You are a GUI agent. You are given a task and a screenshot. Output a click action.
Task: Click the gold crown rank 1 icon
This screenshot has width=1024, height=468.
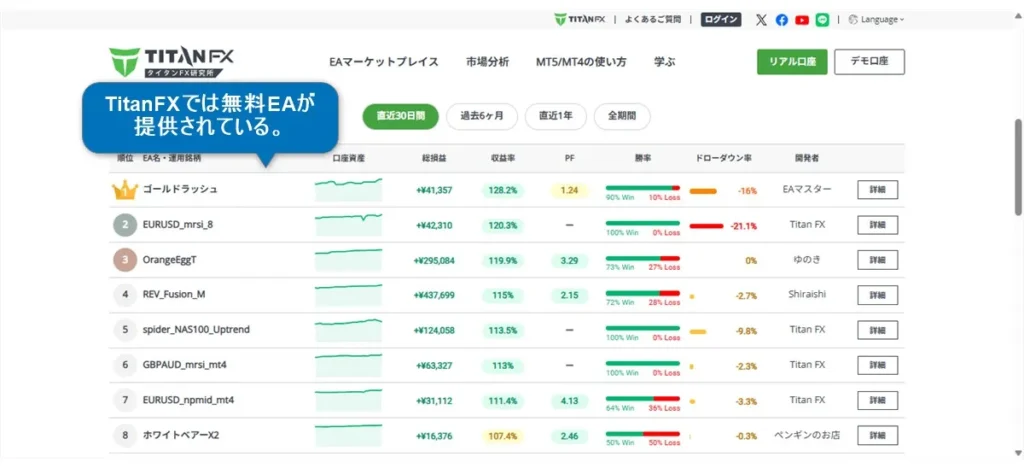tap(125, 189)
